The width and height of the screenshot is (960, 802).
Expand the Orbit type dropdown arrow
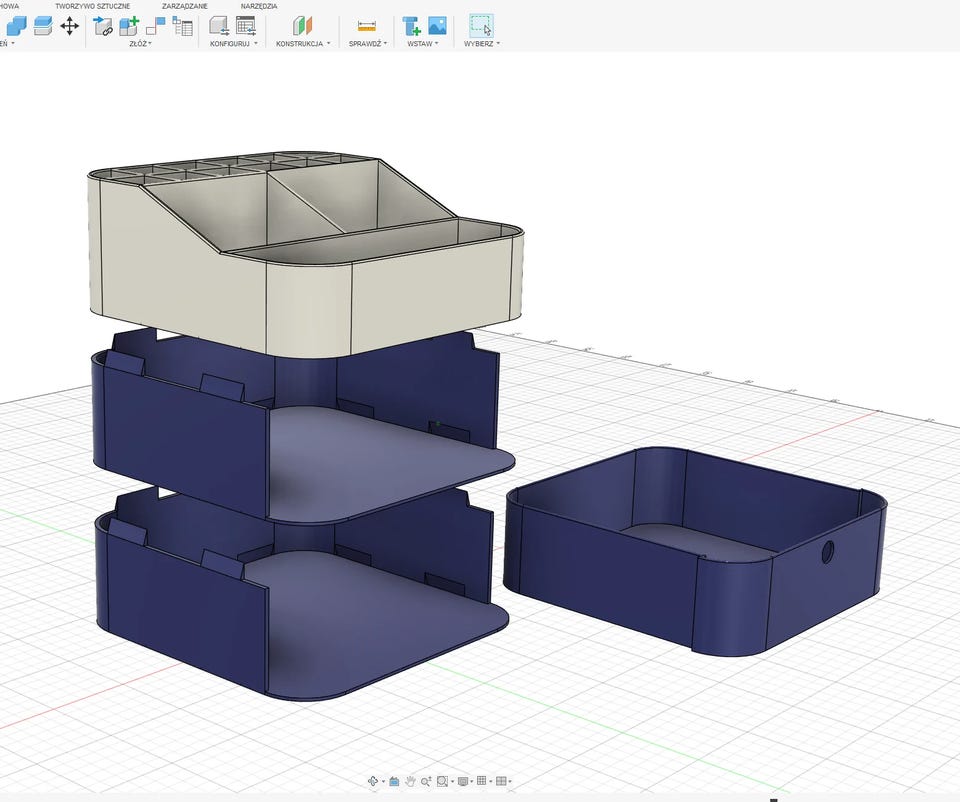[383, 782]
